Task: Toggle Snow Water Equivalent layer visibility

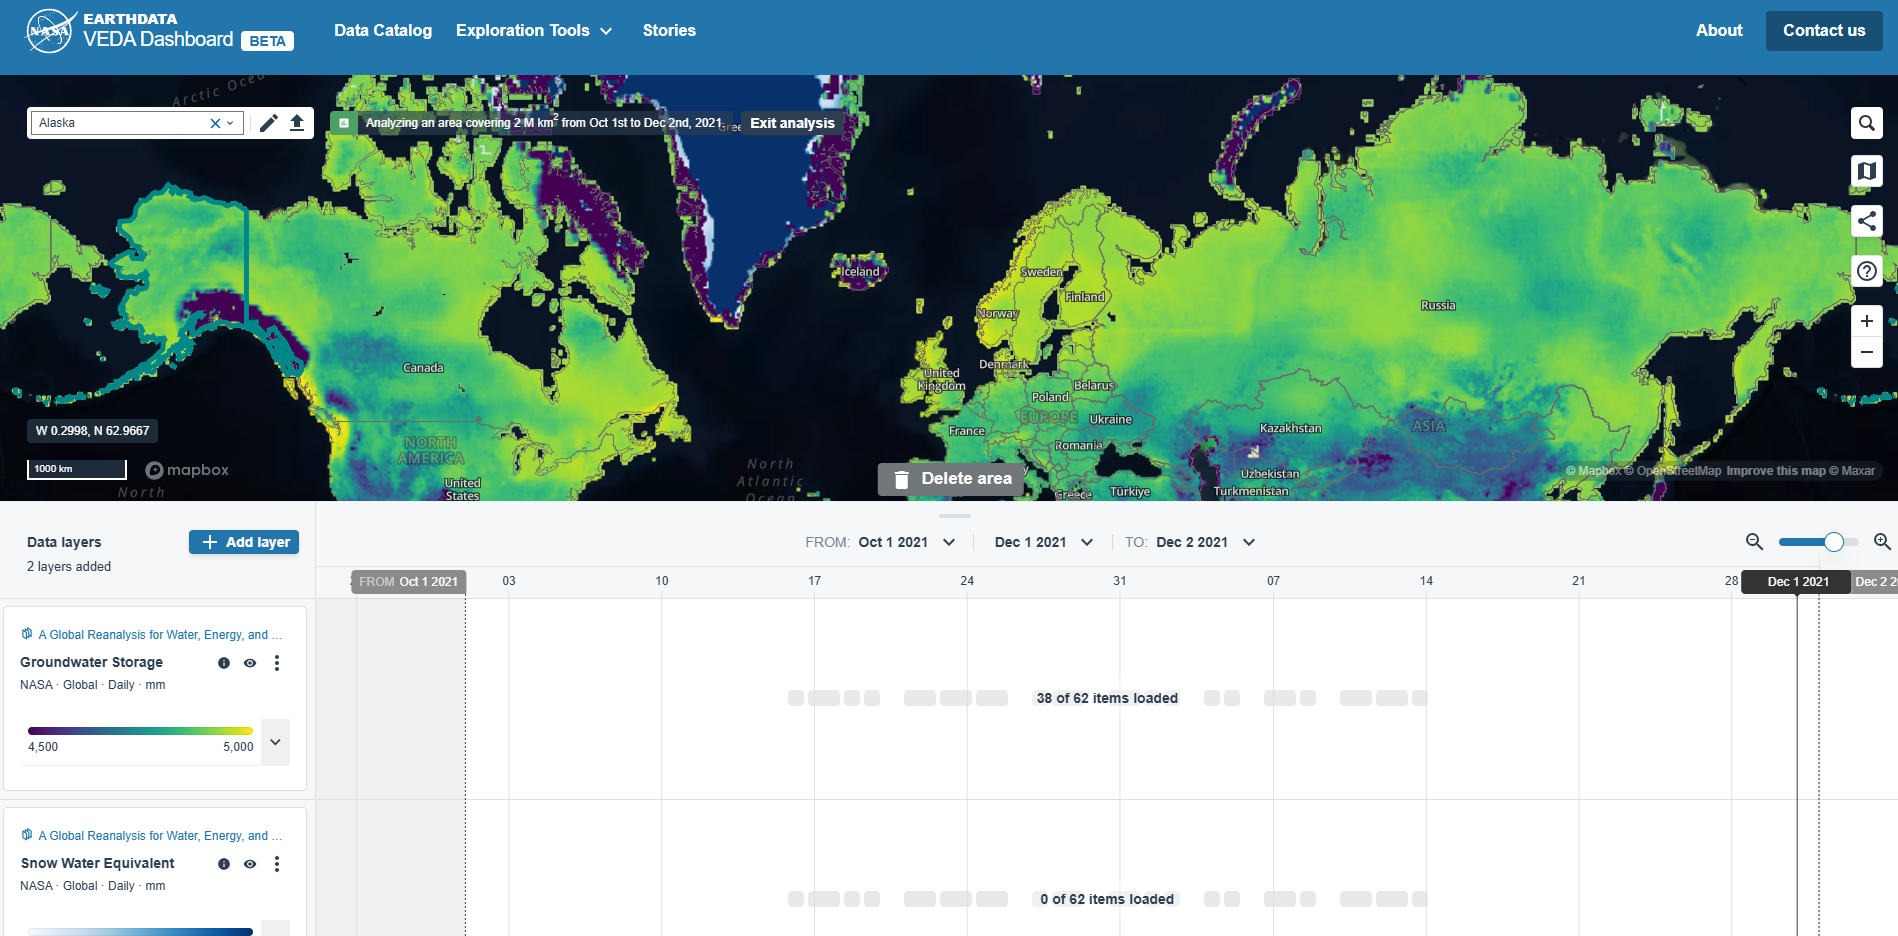Action: 250,864
